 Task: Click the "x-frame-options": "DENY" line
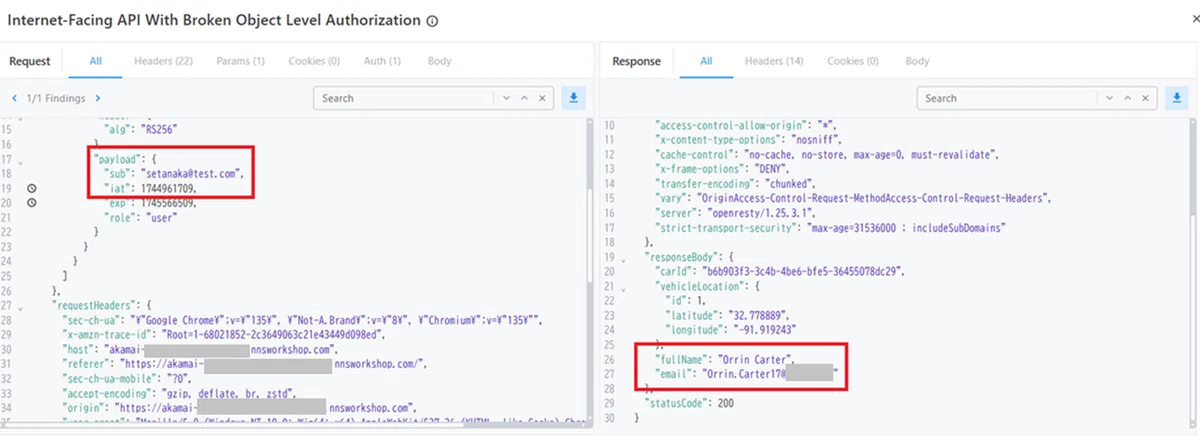coord(725,169)
